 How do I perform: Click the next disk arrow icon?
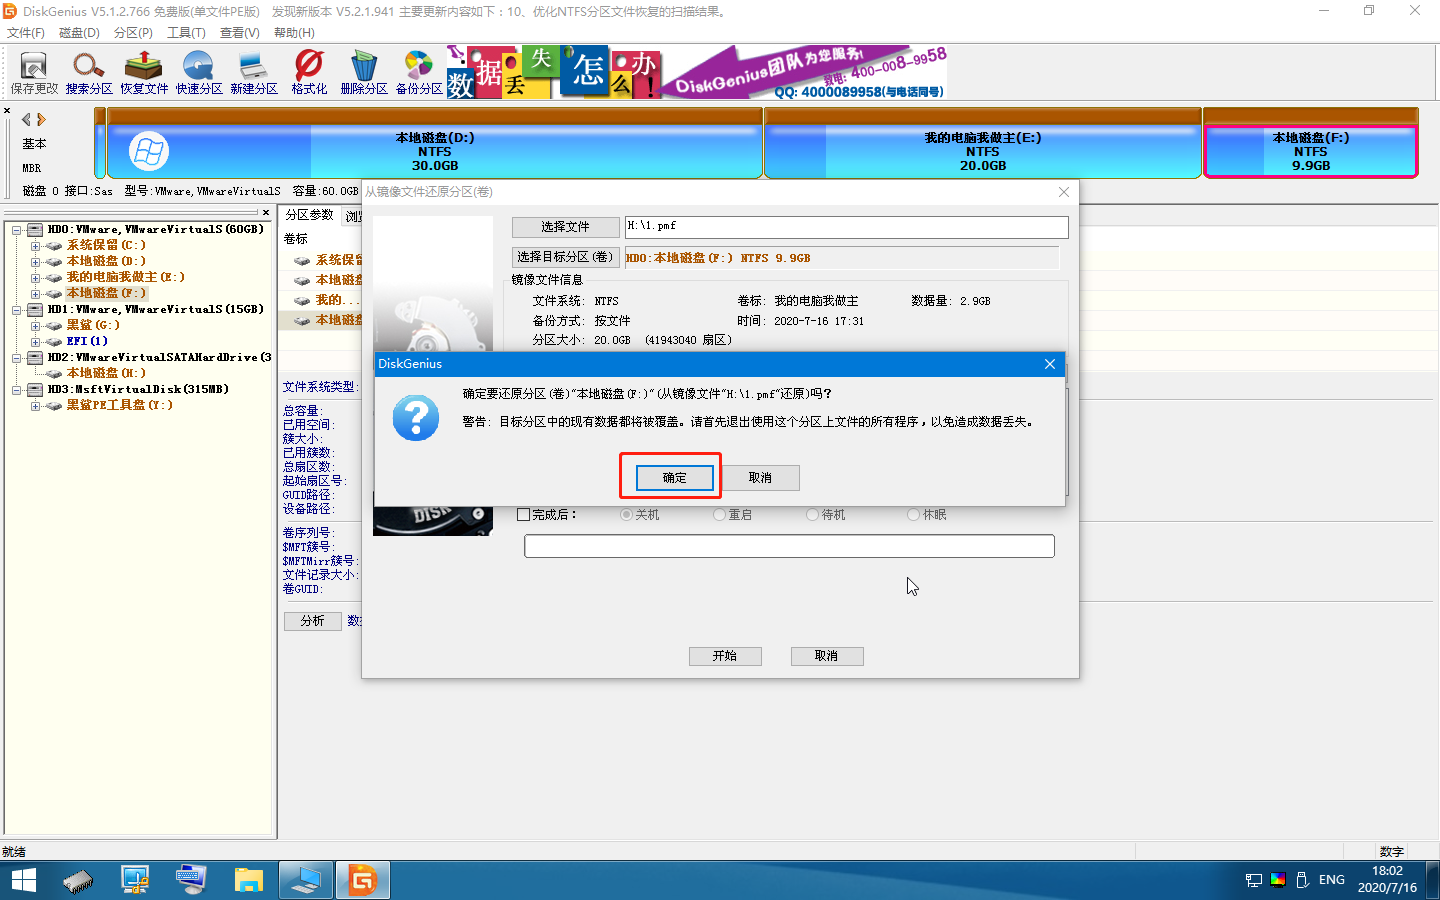point(41,119)
